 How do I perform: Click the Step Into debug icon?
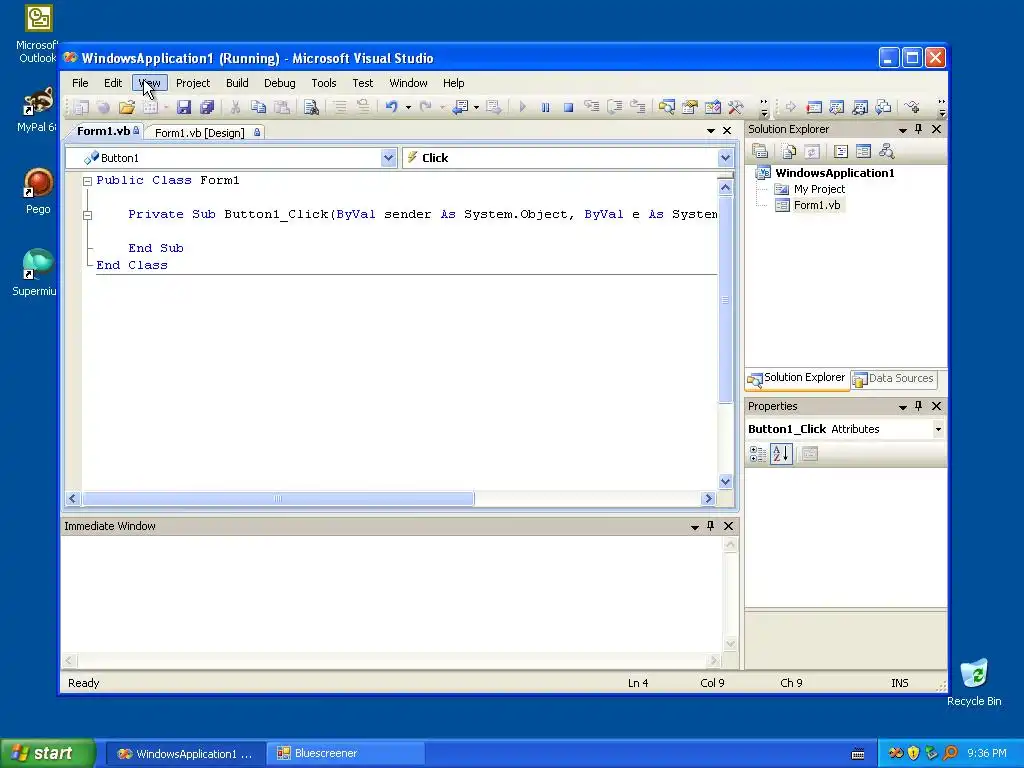click(592, 106)
